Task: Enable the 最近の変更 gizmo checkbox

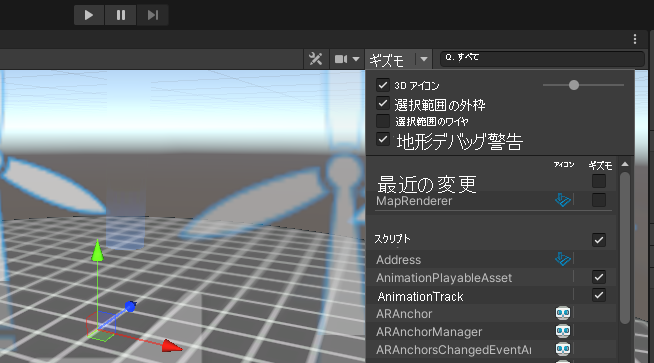Action: [x=599, y=181]
